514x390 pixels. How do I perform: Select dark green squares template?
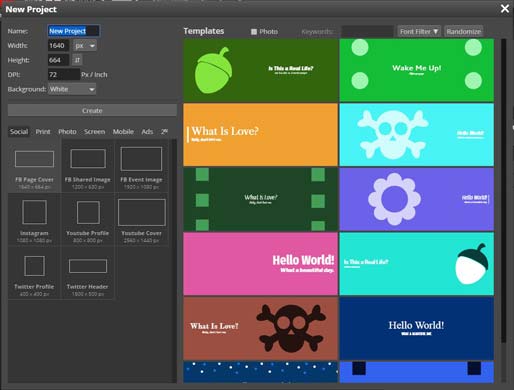[x=261, y=199]
